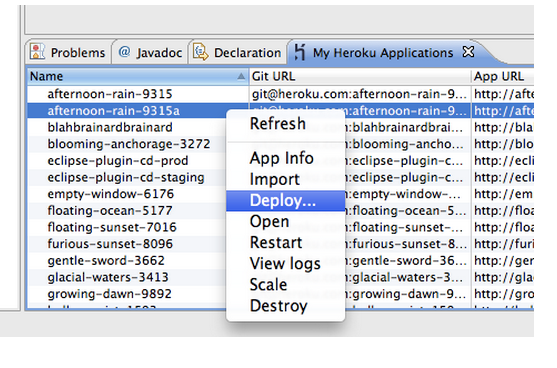Click Git URL cell ending empty-window-...
557x368 pixels.
(x=407, y=194)
